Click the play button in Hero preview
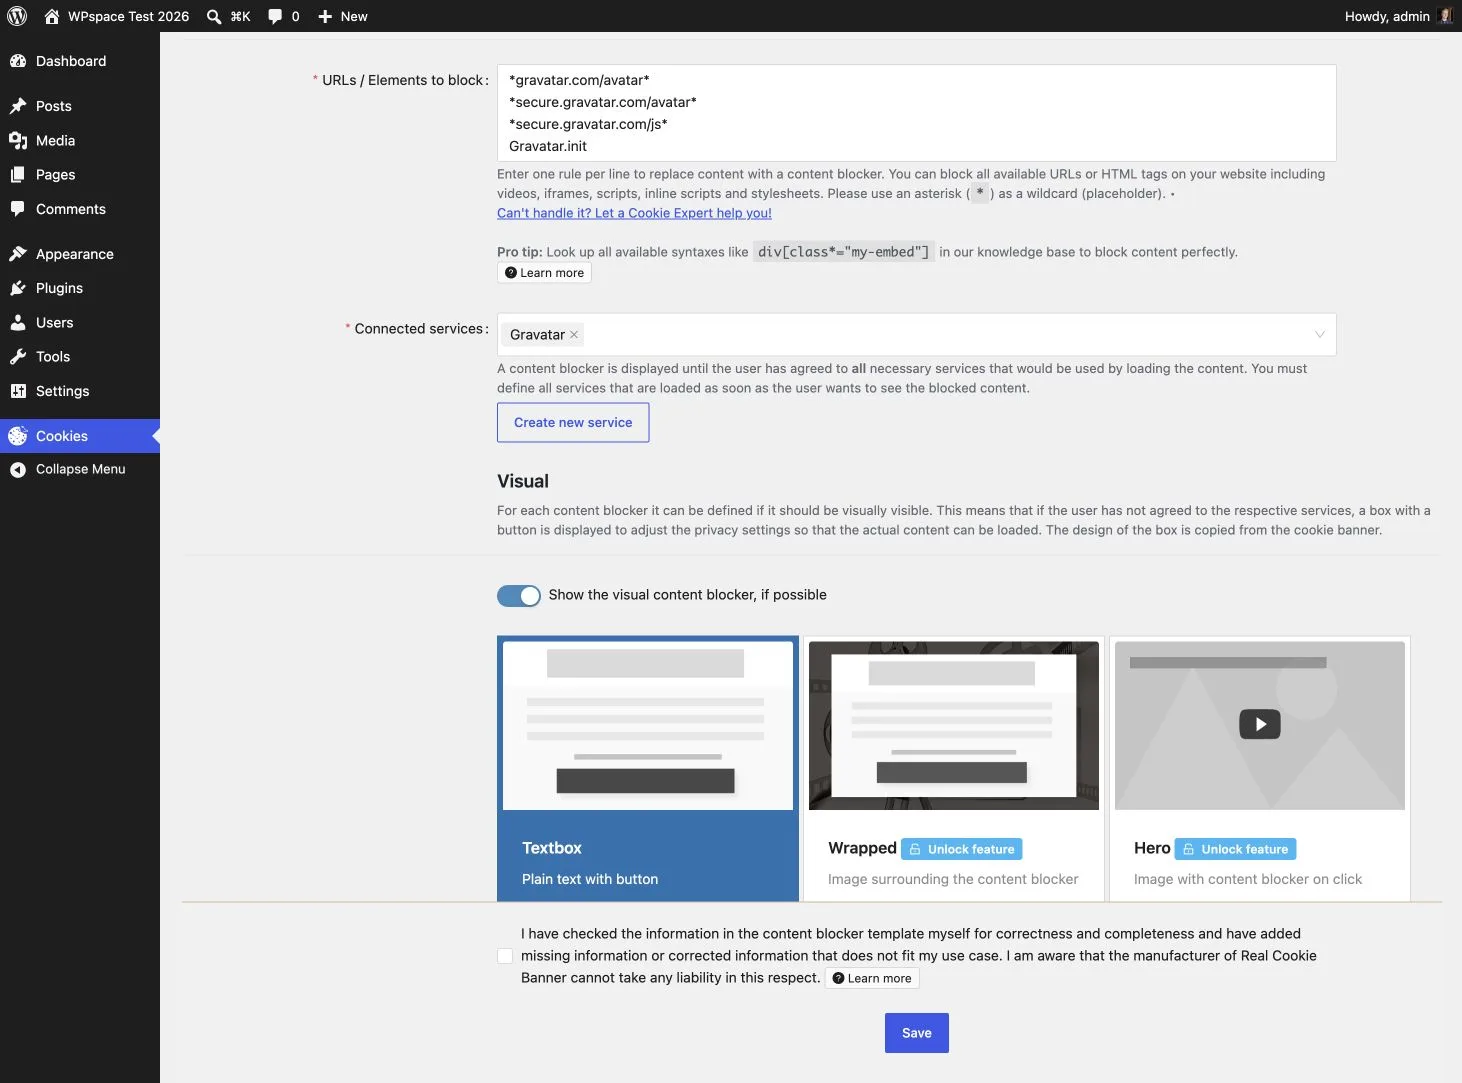Viewport: 1462px width, 1083px height. point(1259,724)
